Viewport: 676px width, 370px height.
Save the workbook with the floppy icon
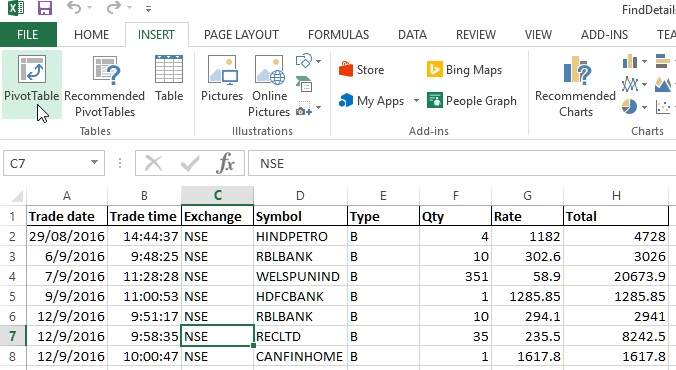[x=44, y=8]
